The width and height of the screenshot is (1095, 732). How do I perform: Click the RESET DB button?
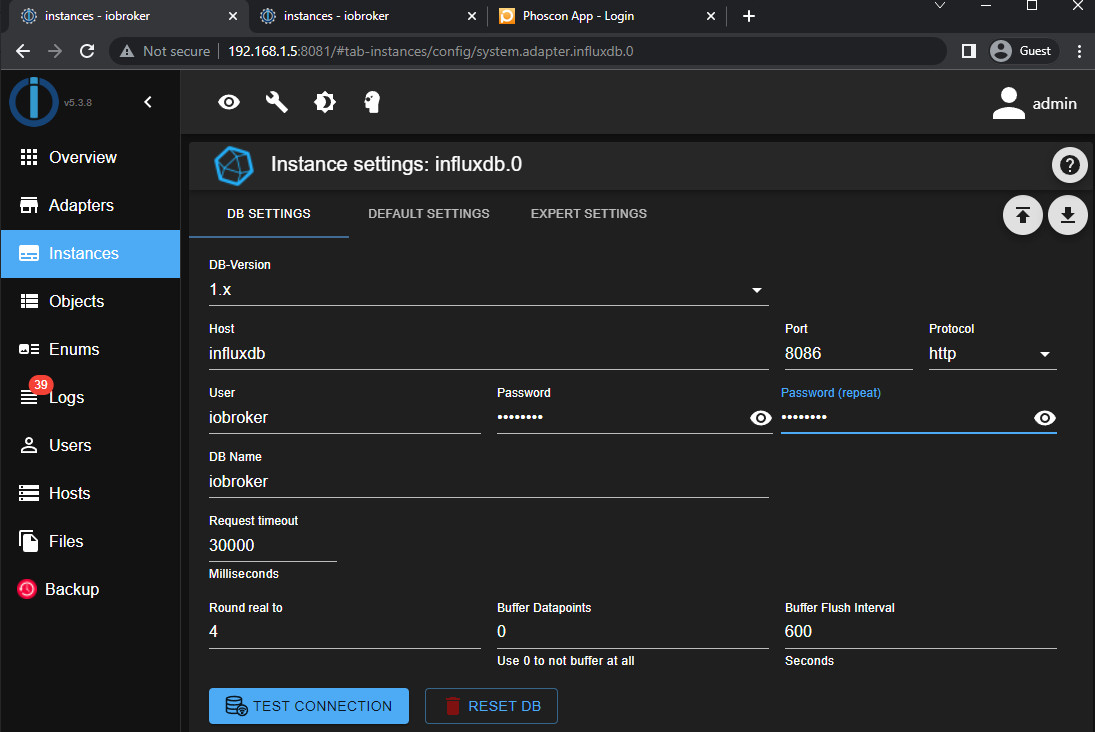(x=492, y=706)
